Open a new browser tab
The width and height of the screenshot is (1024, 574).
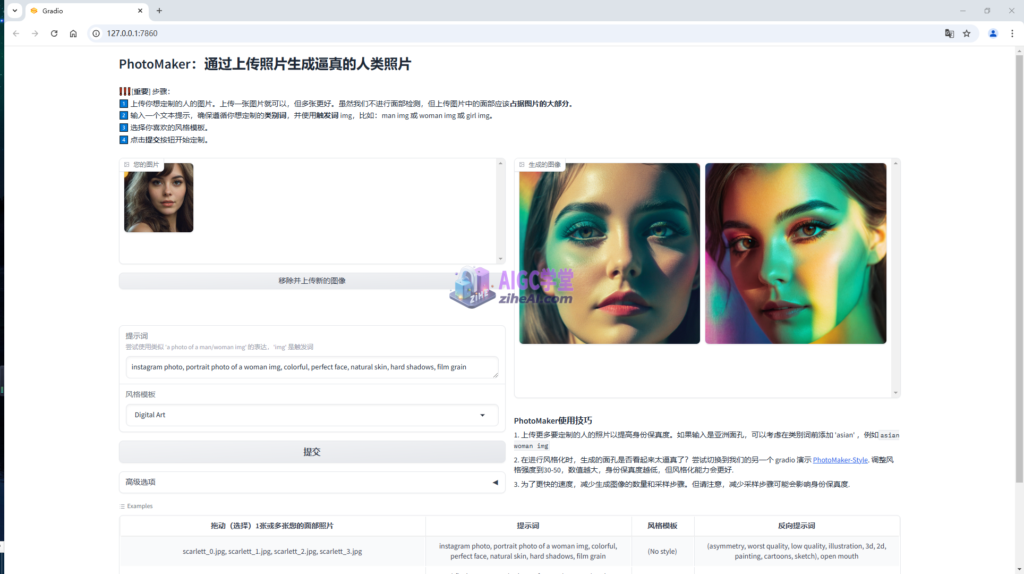tap(159, 10)
